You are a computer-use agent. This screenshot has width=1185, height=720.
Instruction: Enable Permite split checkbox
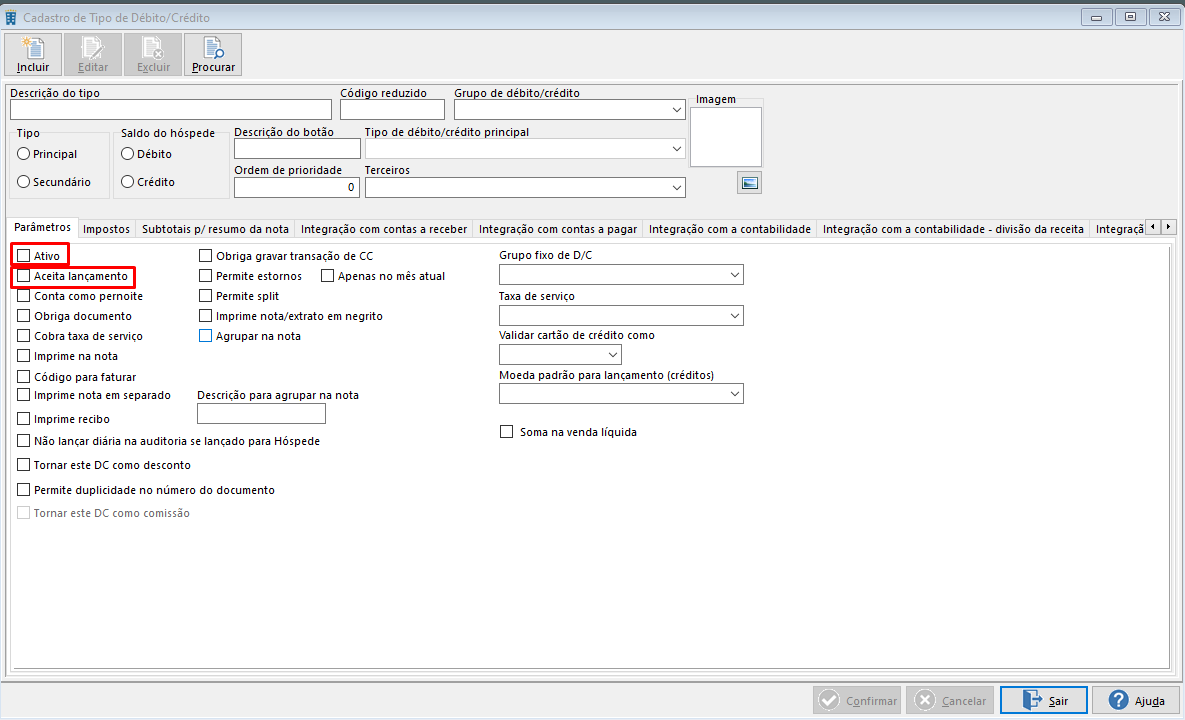click(x=206, y=296)
